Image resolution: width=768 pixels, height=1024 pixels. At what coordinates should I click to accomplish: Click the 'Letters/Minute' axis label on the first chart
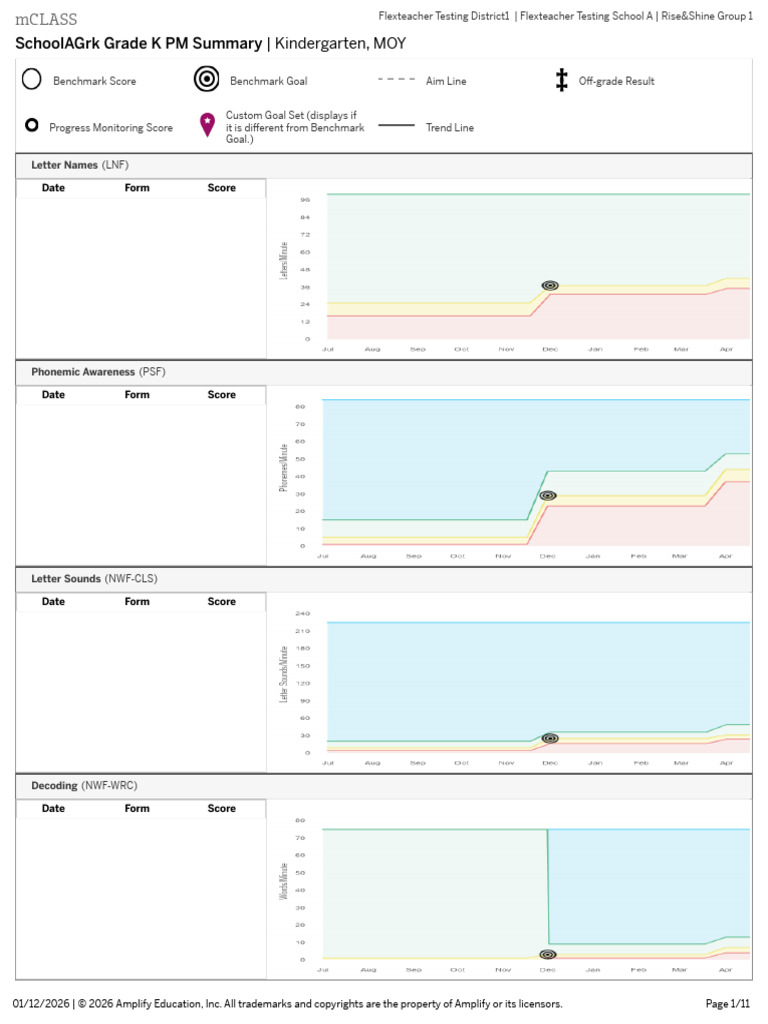284,261
